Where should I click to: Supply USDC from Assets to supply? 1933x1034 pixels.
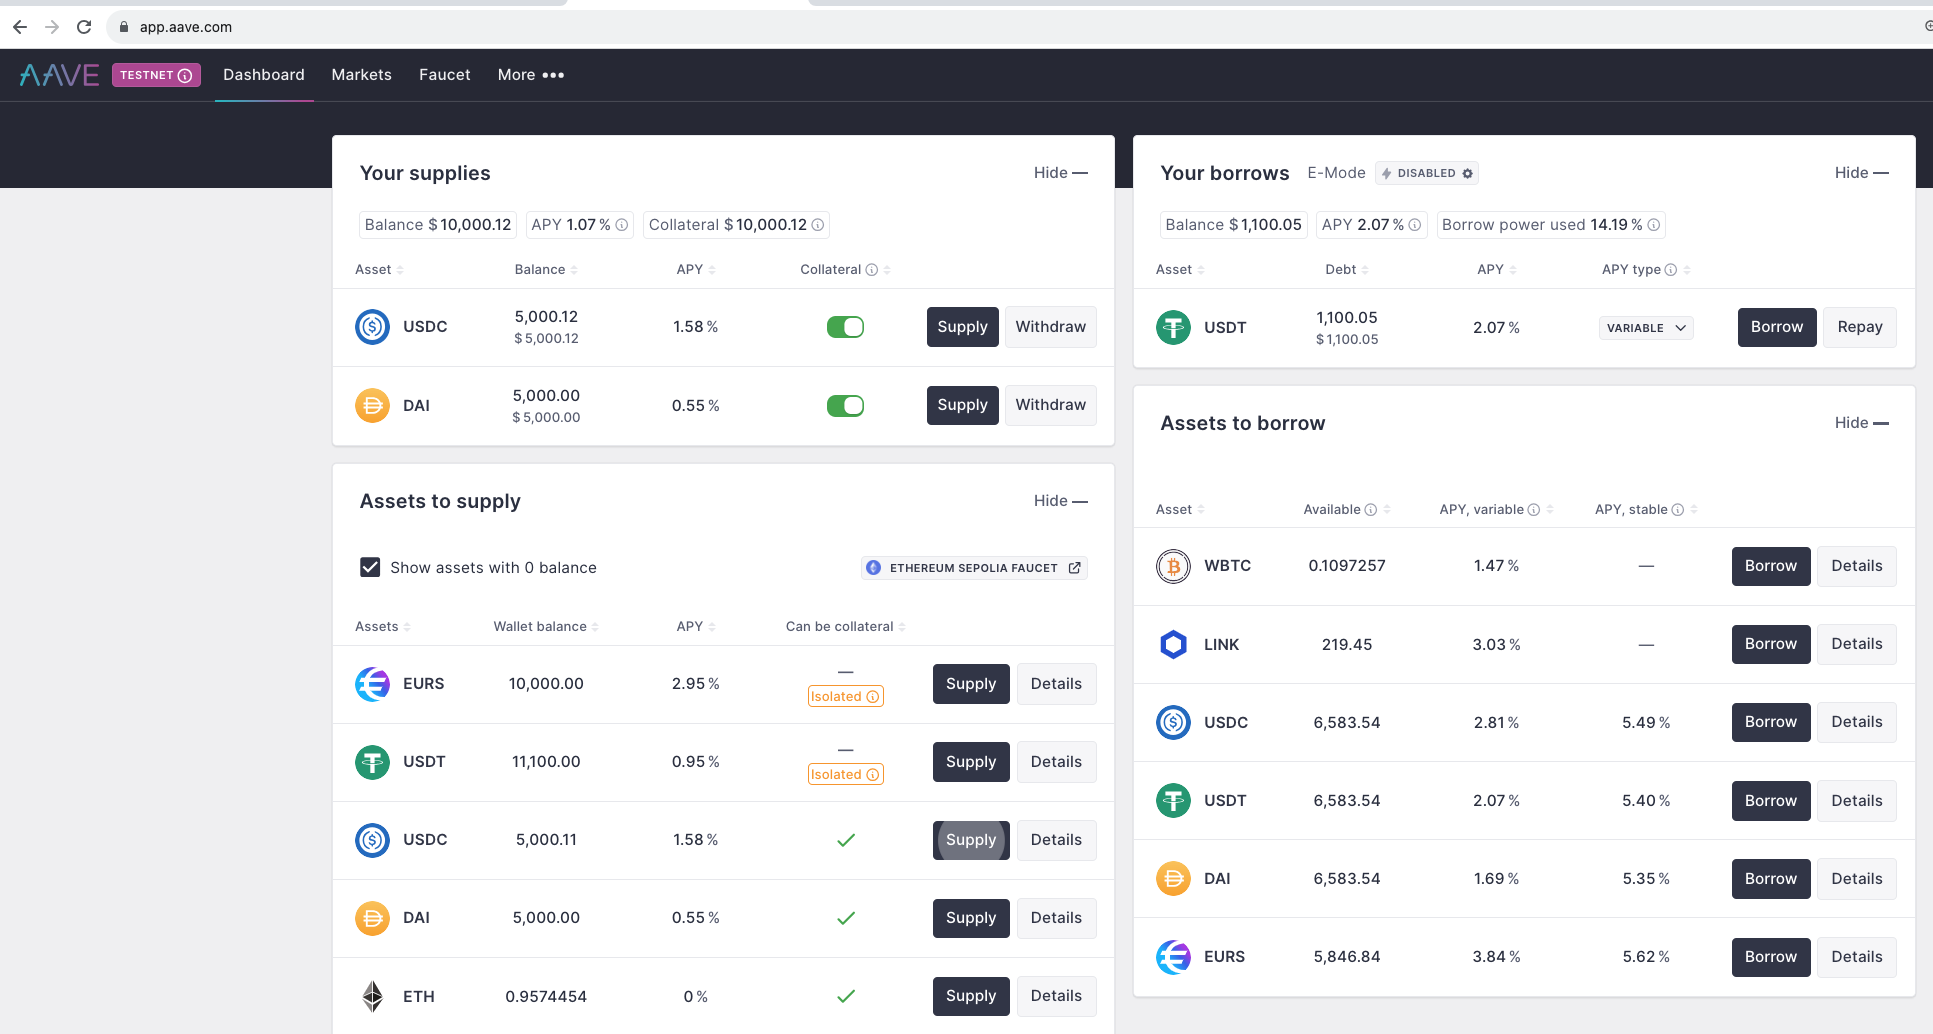(971, 840)
